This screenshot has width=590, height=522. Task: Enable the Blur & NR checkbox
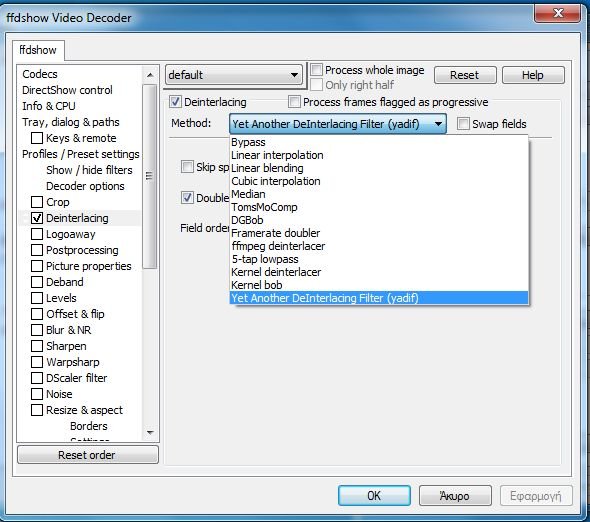[x=37, y=330]
